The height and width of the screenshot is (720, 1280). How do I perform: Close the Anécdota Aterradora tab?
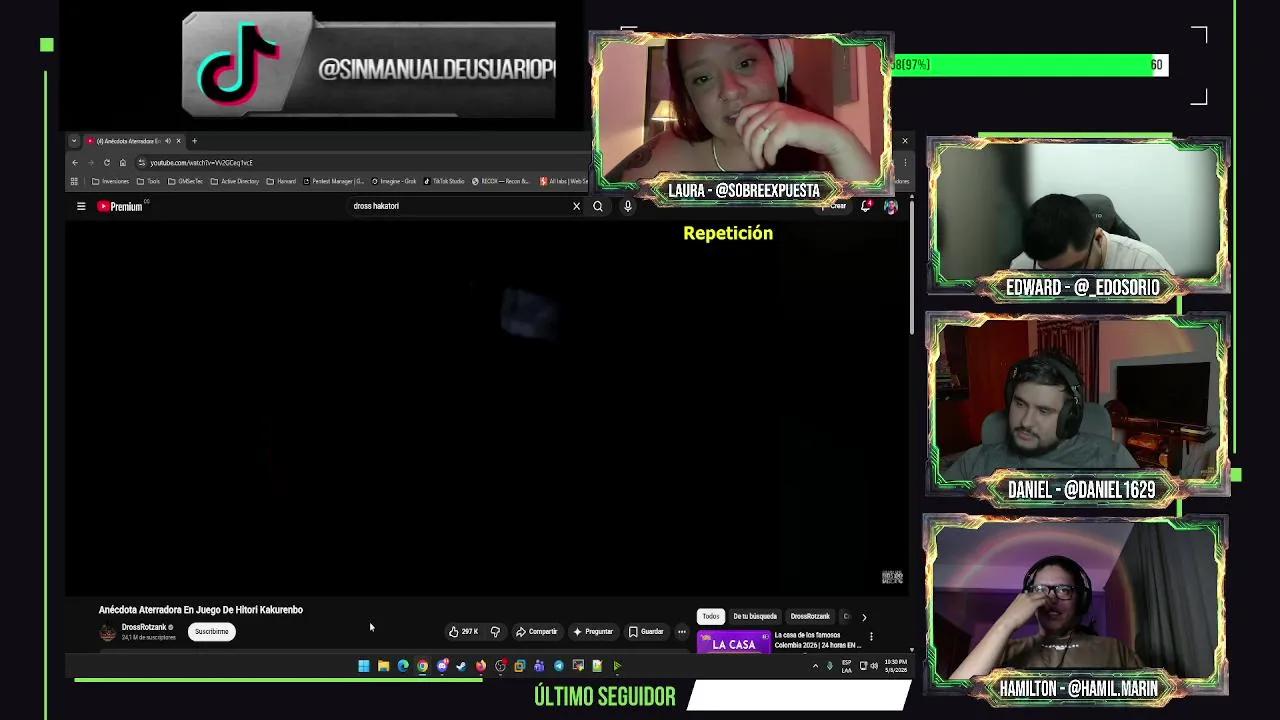pyautogui.click(x=179, y=141)
